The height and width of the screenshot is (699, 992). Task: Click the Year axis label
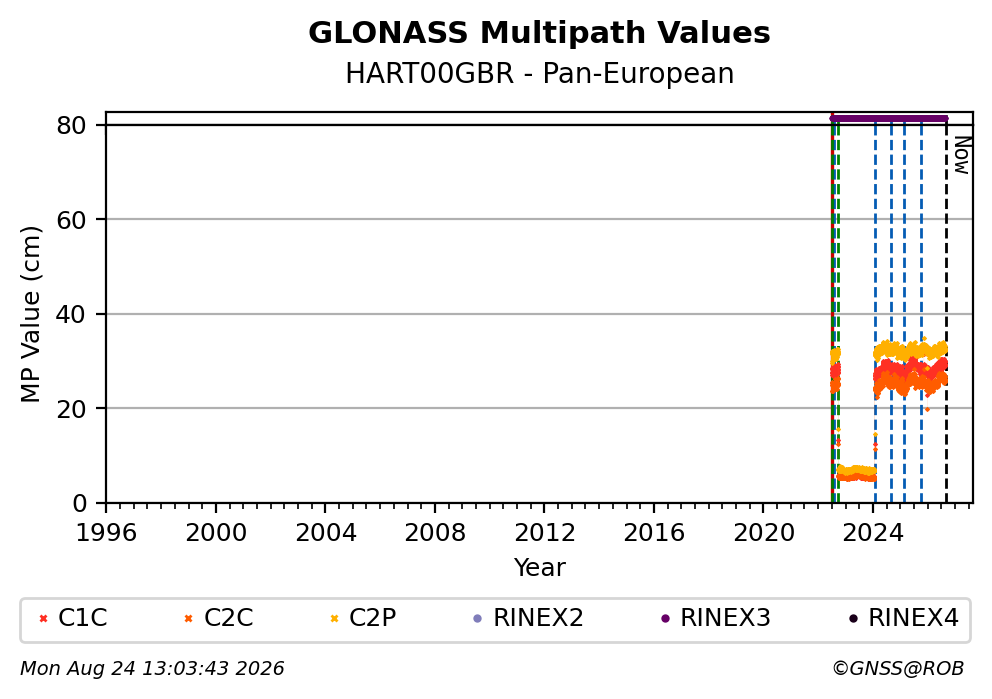539,567
